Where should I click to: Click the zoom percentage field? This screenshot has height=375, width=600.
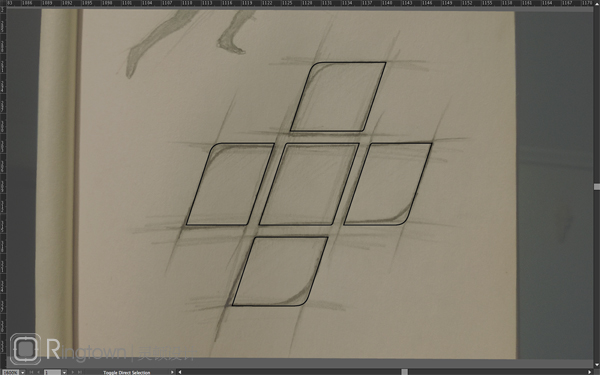click(10, 372)
